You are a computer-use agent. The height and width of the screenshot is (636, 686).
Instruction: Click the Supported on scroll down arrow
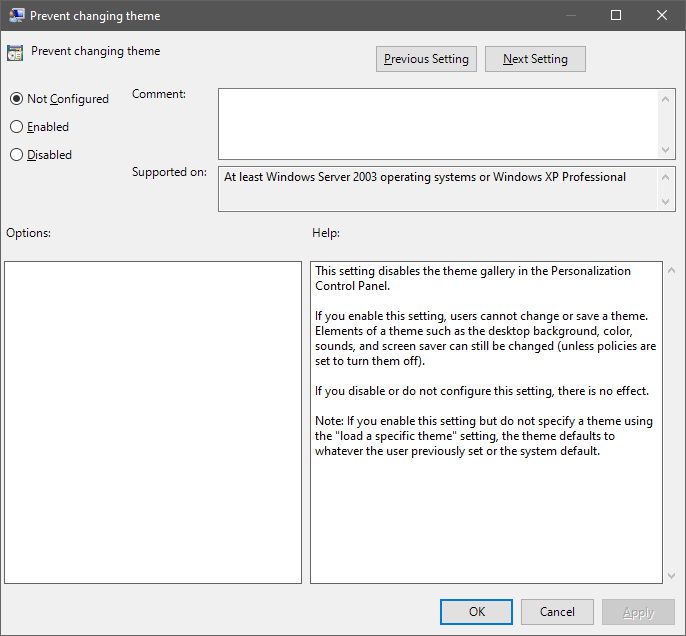667,202
